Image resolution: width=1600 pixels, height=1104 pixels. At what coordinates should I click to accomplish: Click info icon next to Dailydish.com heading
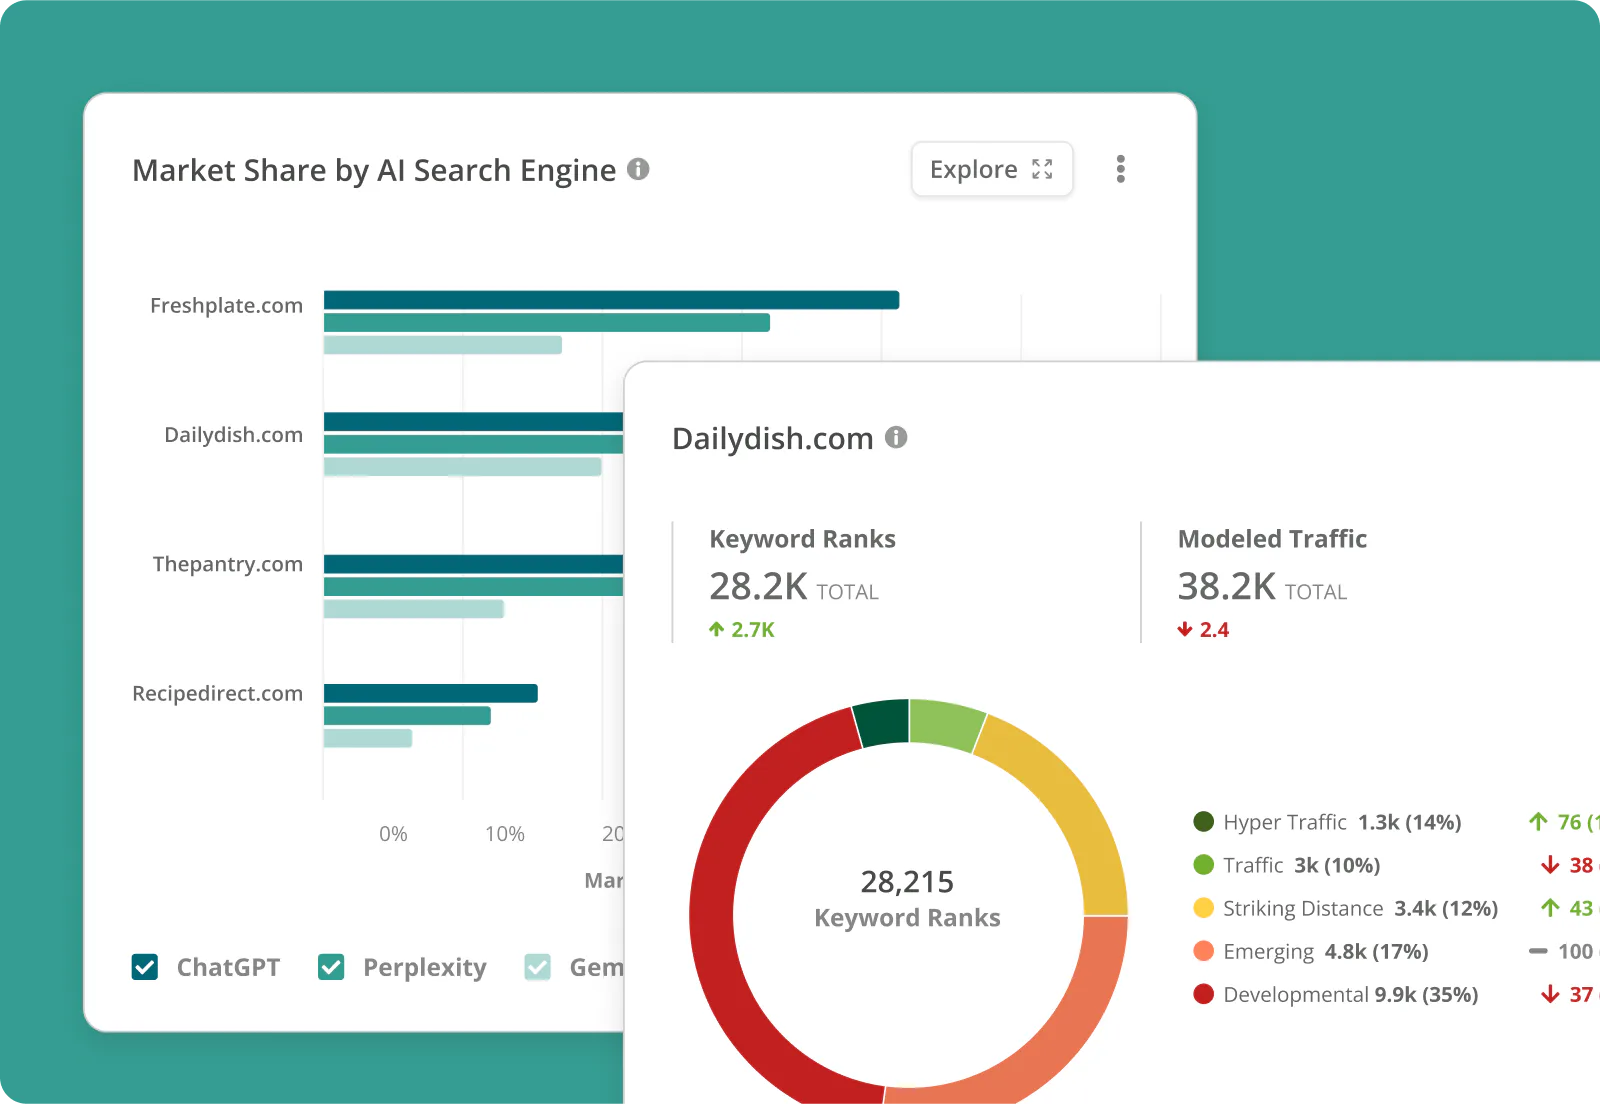896,437
